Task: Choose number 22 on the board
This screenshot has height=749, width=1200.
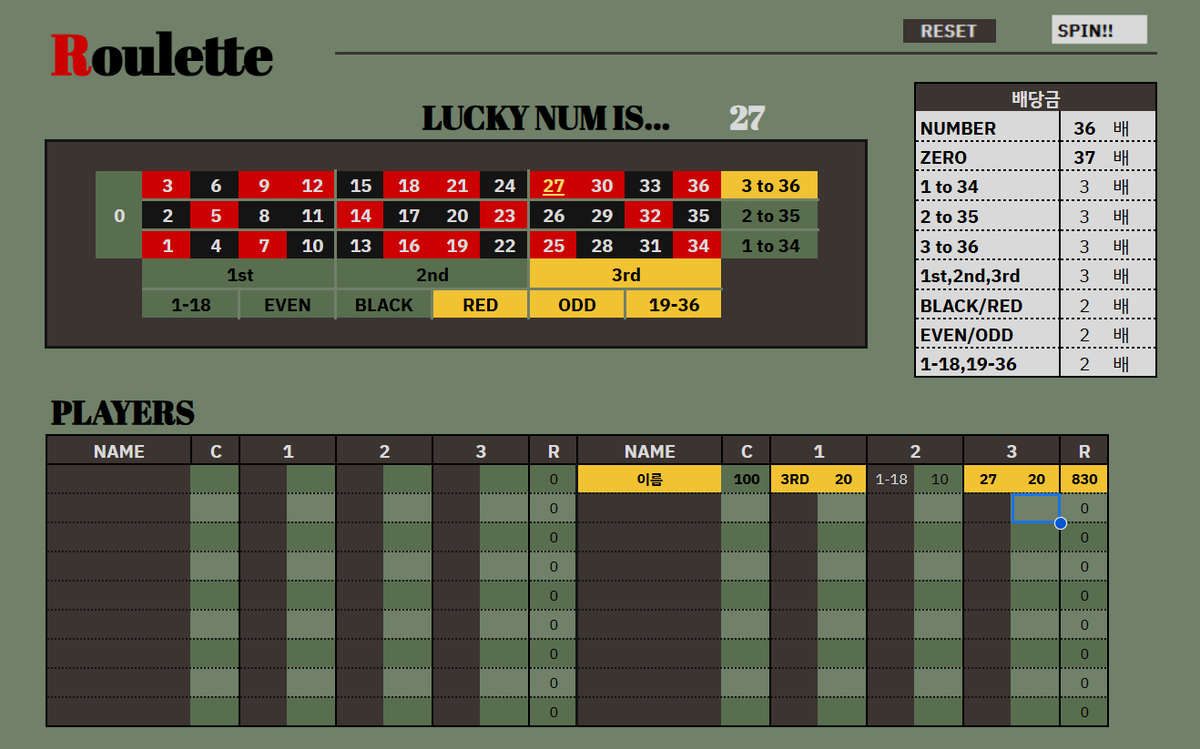Action: (x=505, y=245)
